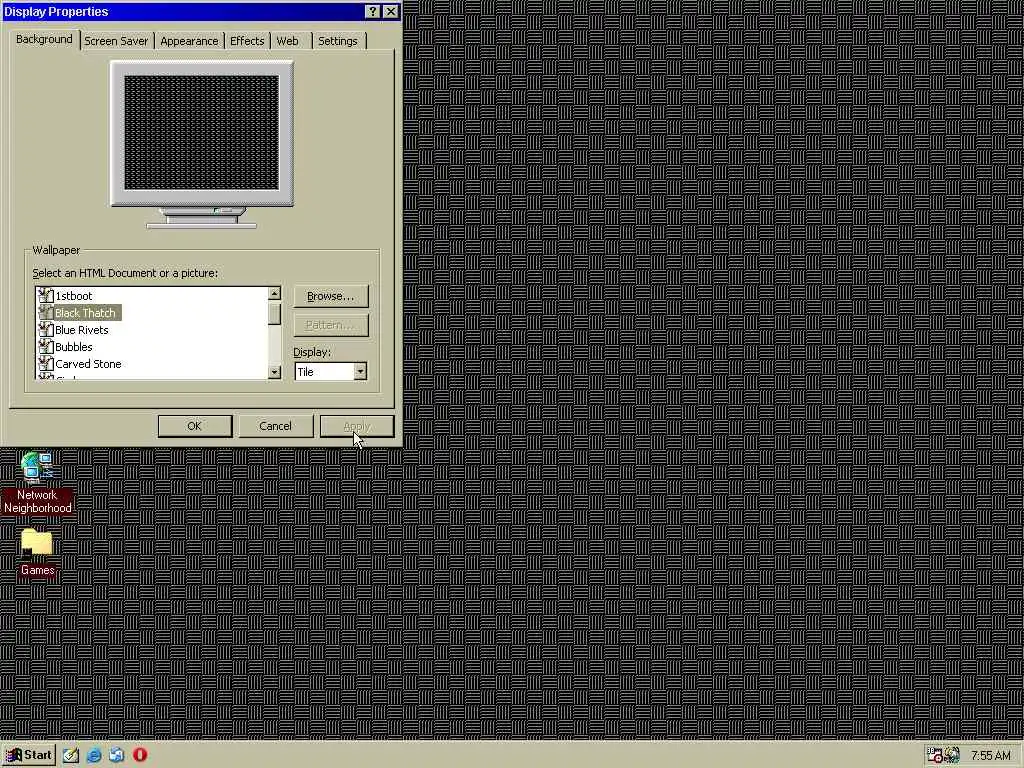1024x768 pixels.
Task: Click the Browse... button
Action: pyautogui.click(x=330, y=296)
